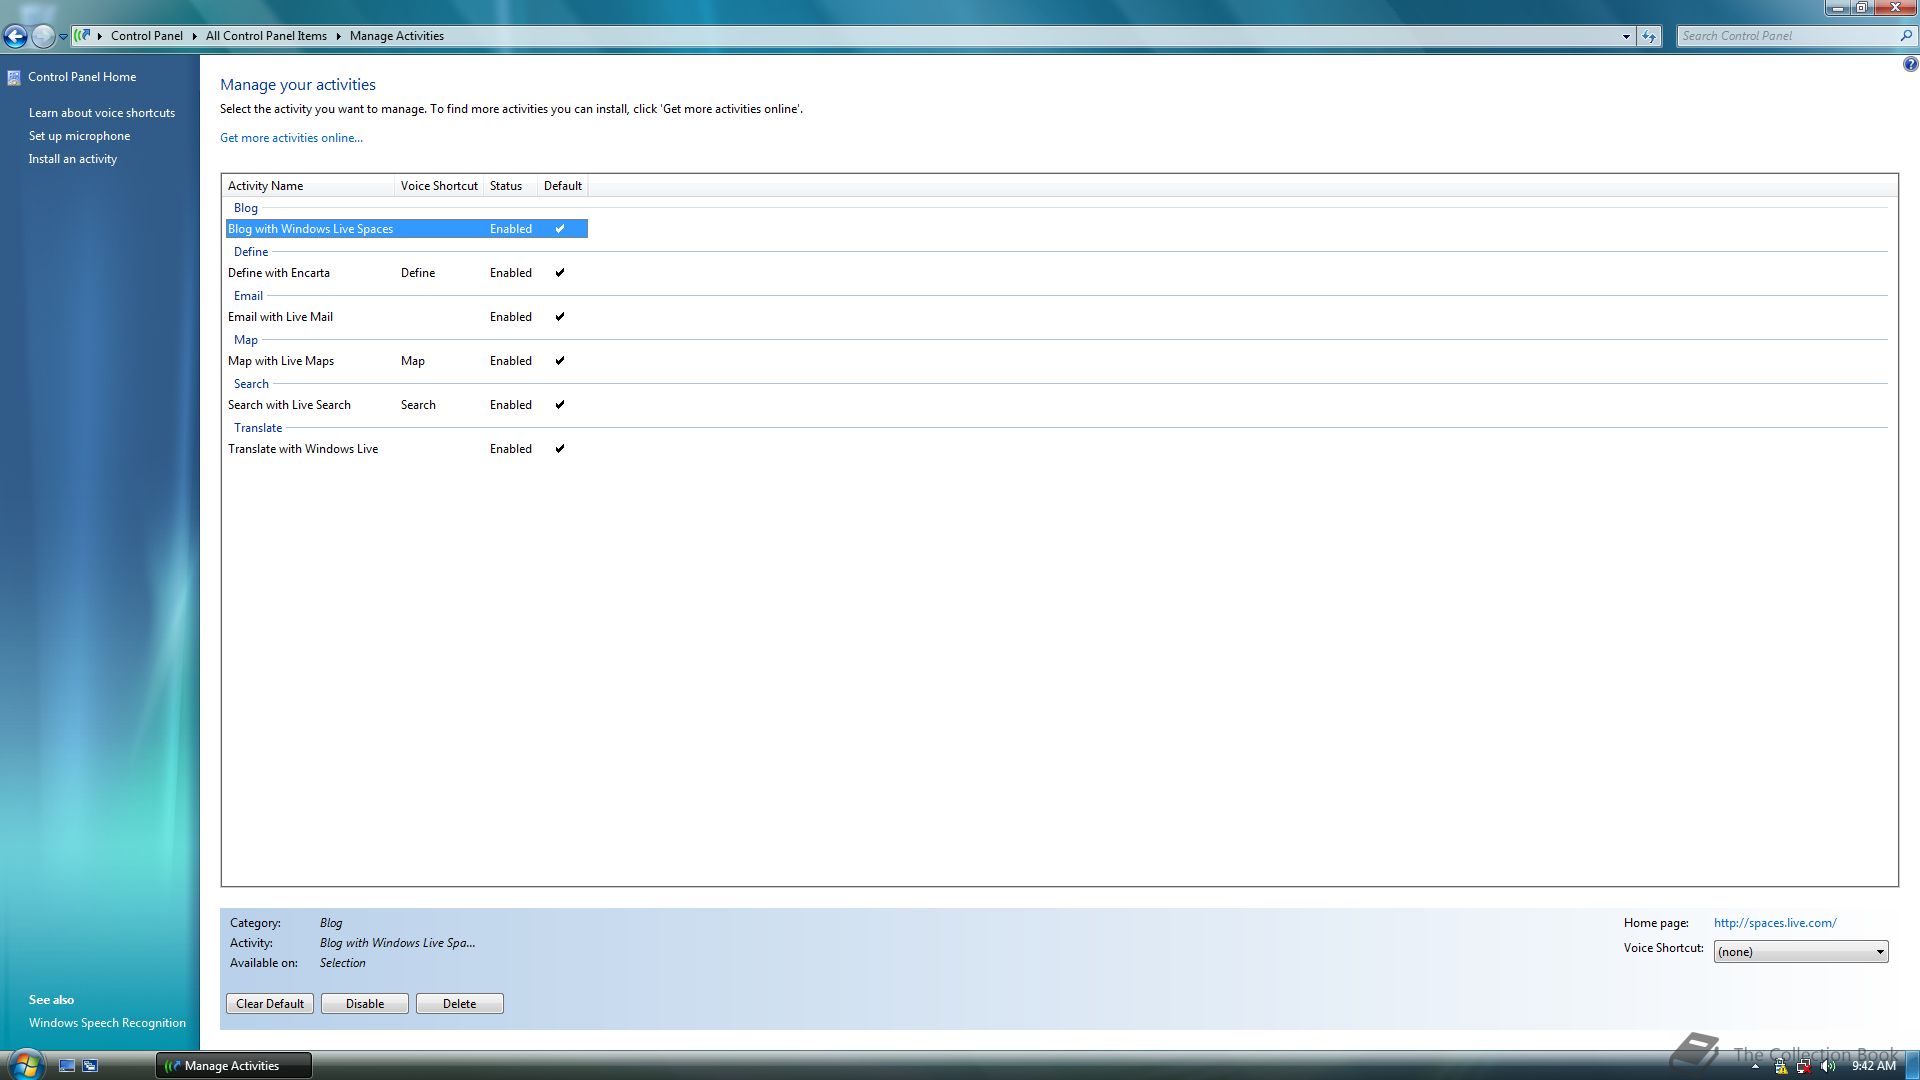Expand arrow after Control Panel breadcrumb
Screen dimensions: 1920x1080
[x=194, y=36]
